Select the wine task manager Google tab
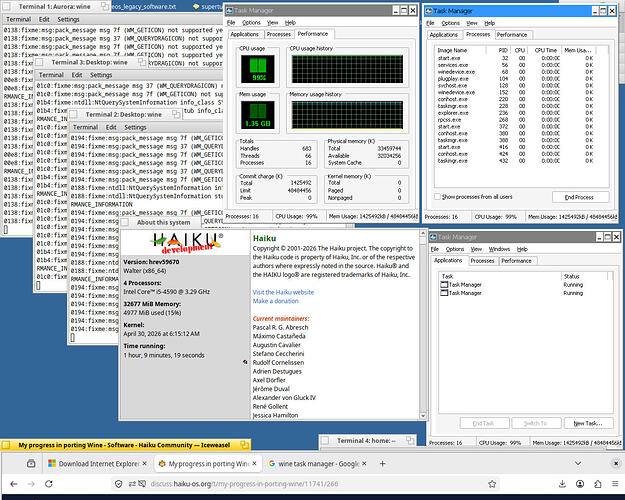Screen dimensions: 625x500 [318, 463]
